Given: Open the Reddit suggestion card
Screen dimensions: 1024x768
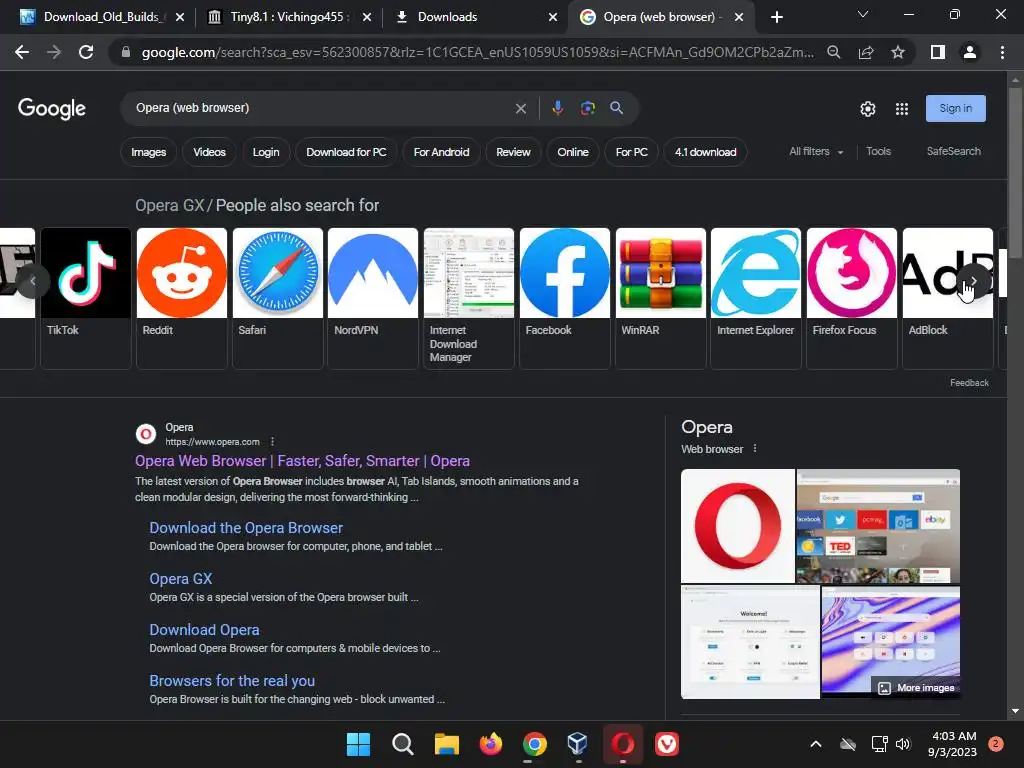Looking at the screenshot, I should 182,298.
